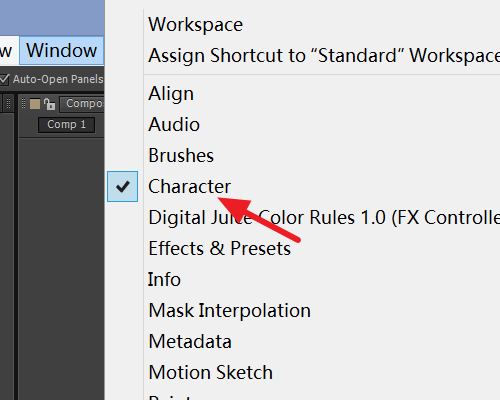Click the panel lock icon

50,104
